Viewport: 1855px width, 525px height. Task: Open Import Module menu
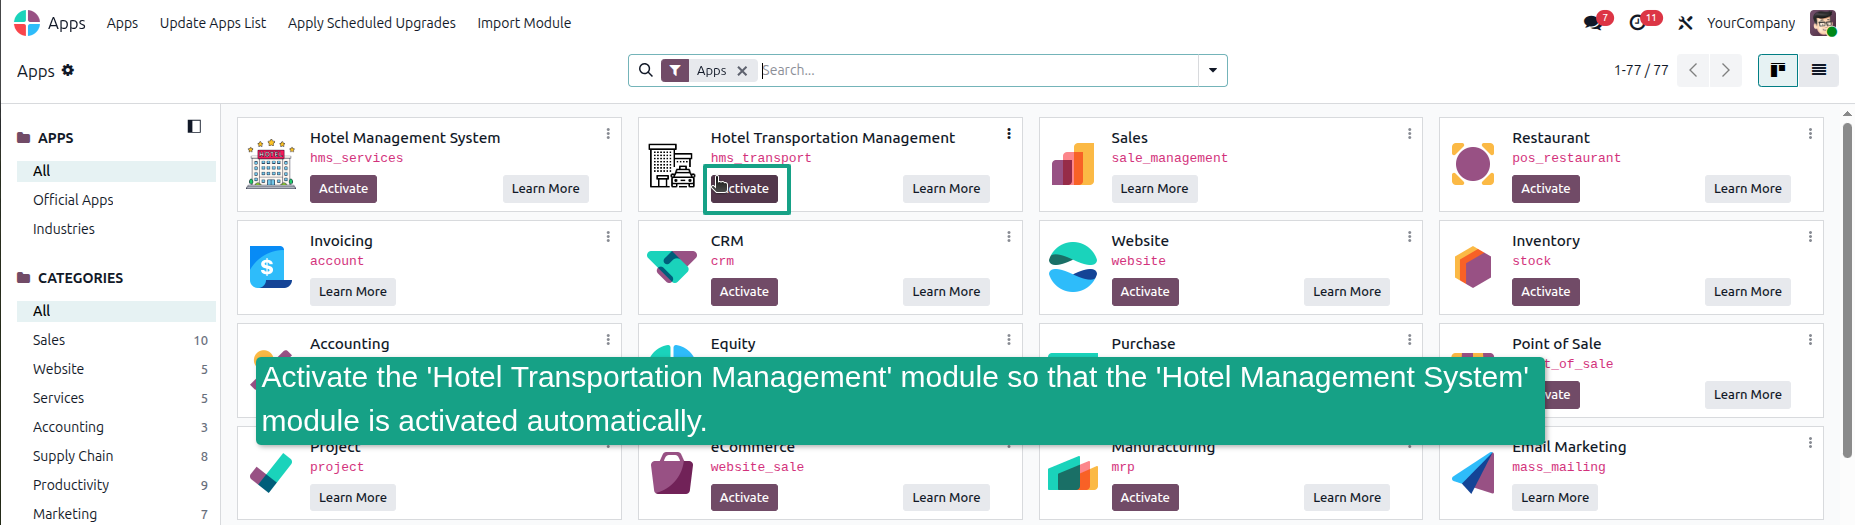point(524,23)
